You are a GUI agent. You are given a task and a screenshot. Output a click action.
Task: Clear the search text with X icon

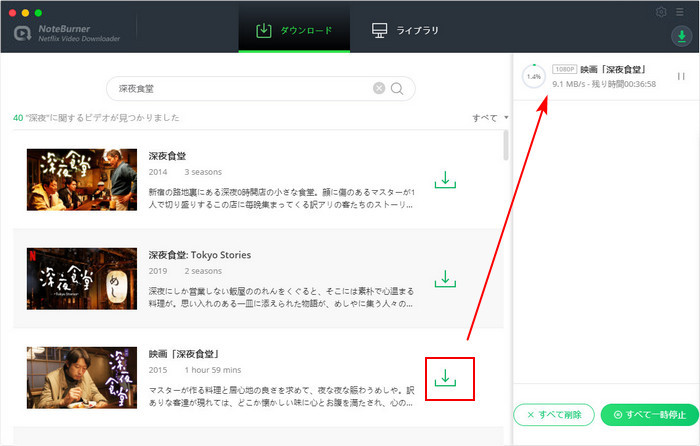[x=379, y=88]
